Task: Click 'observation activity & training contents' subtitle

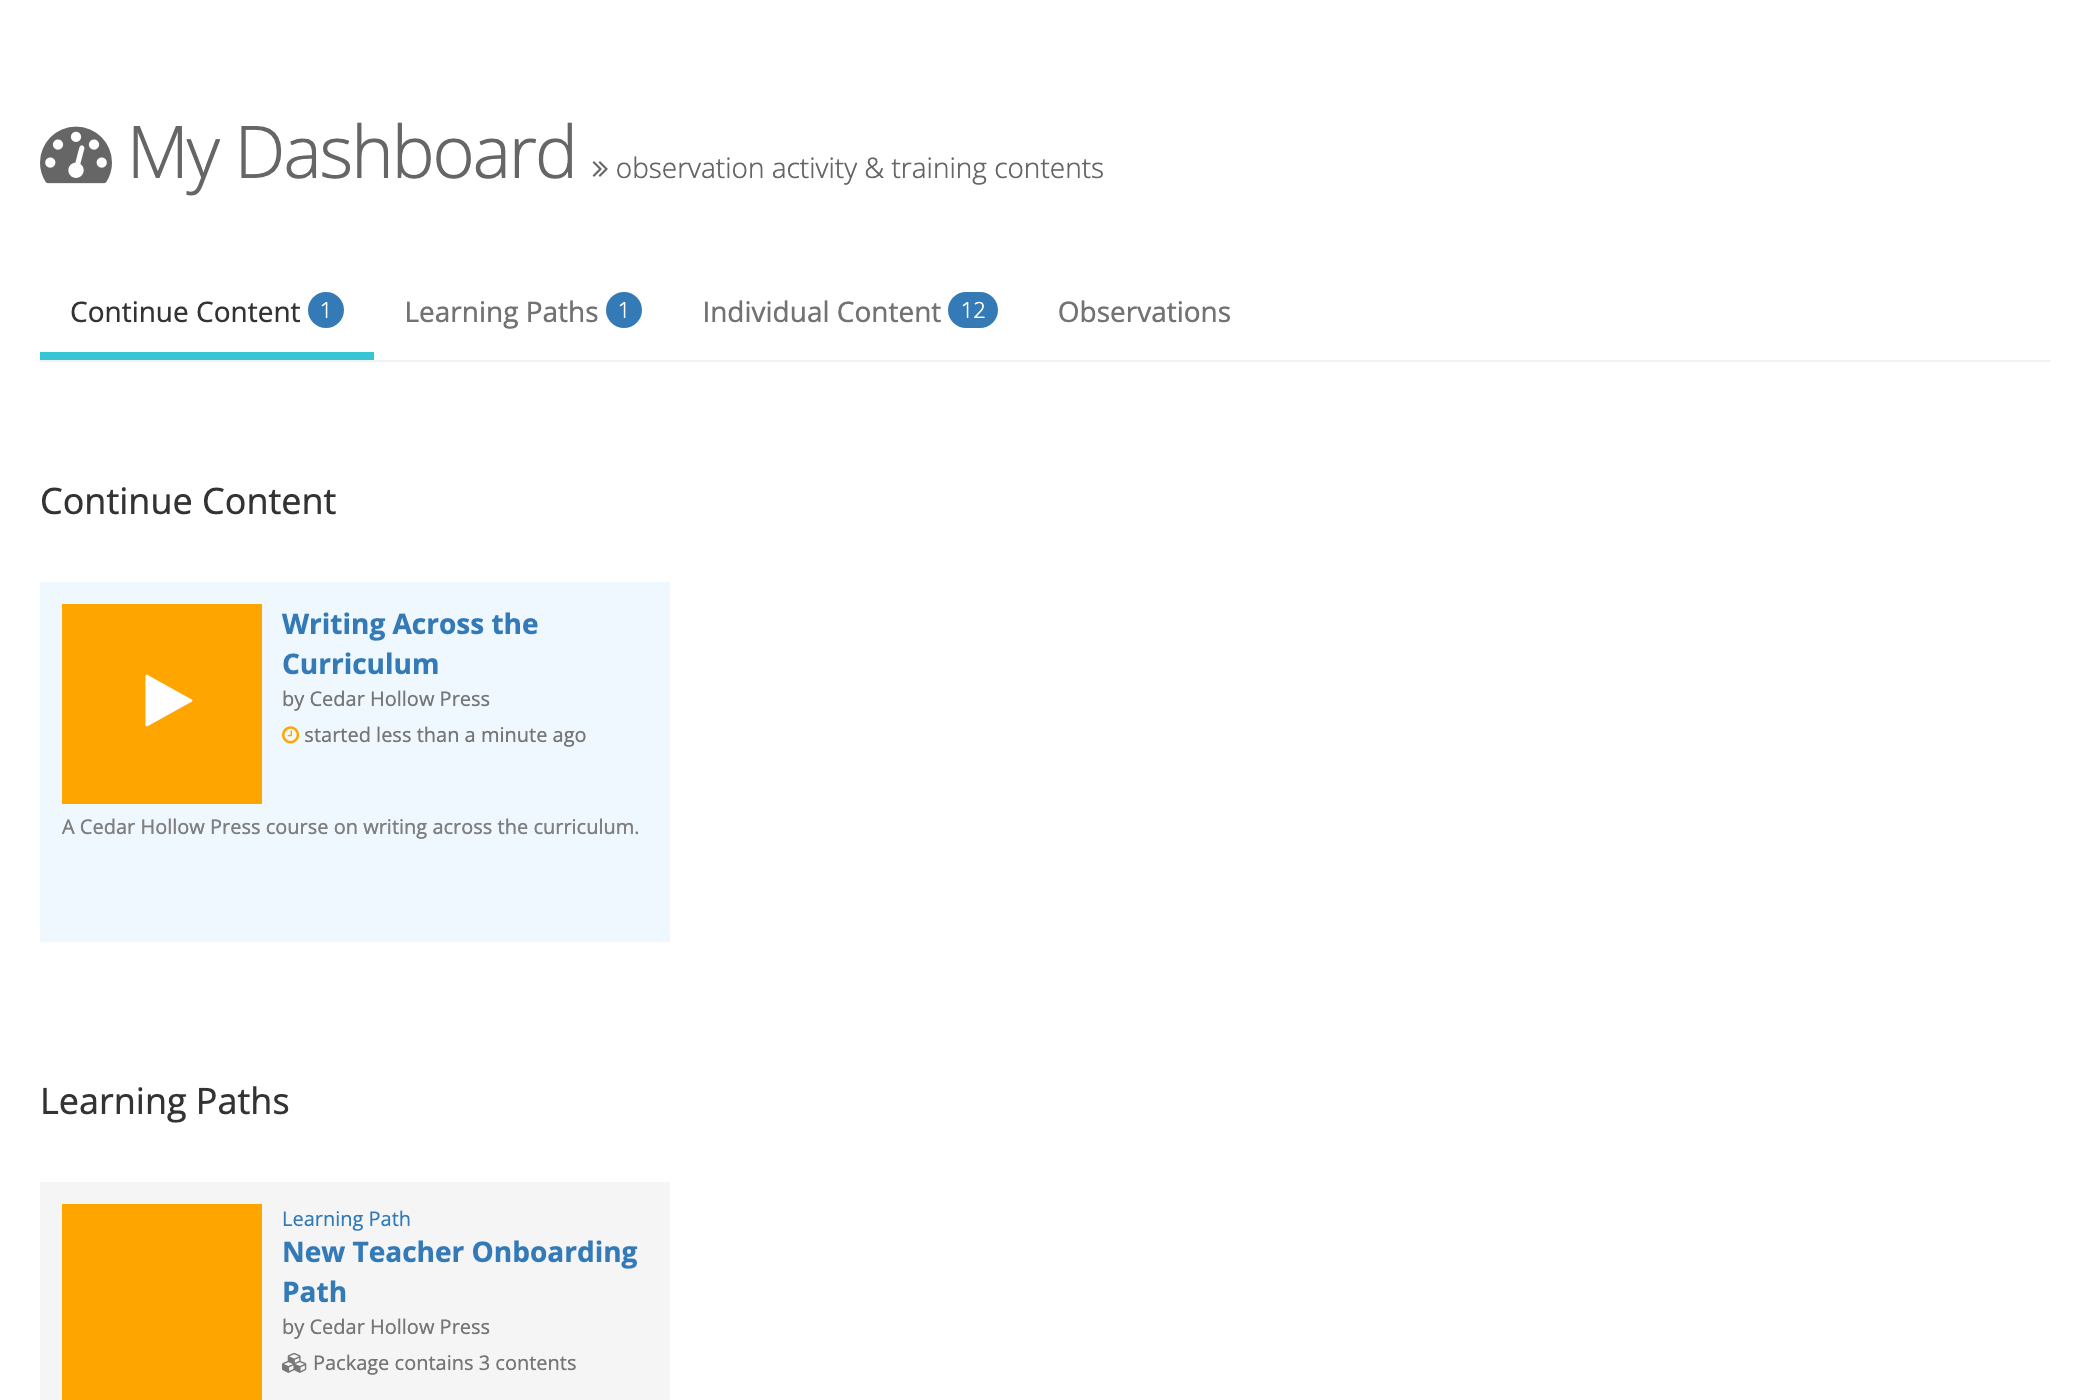Action: click(859, 168)
